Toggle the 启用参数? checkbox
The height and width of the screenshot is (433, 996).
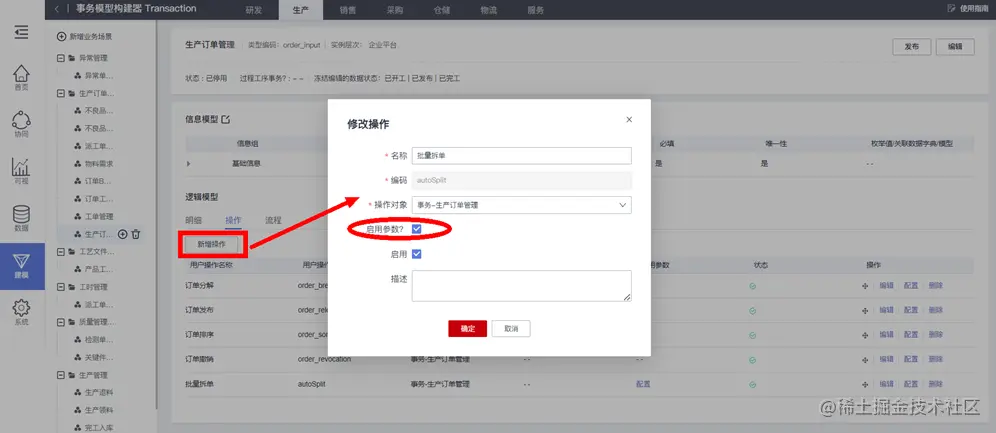(417, 229)
